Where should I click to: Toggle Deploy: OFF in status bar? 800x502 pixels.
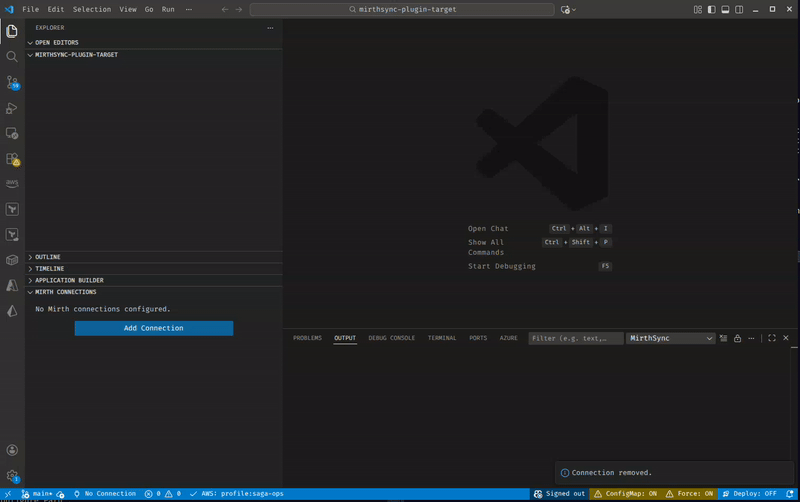pyautogui.click(x=749, y=494)
